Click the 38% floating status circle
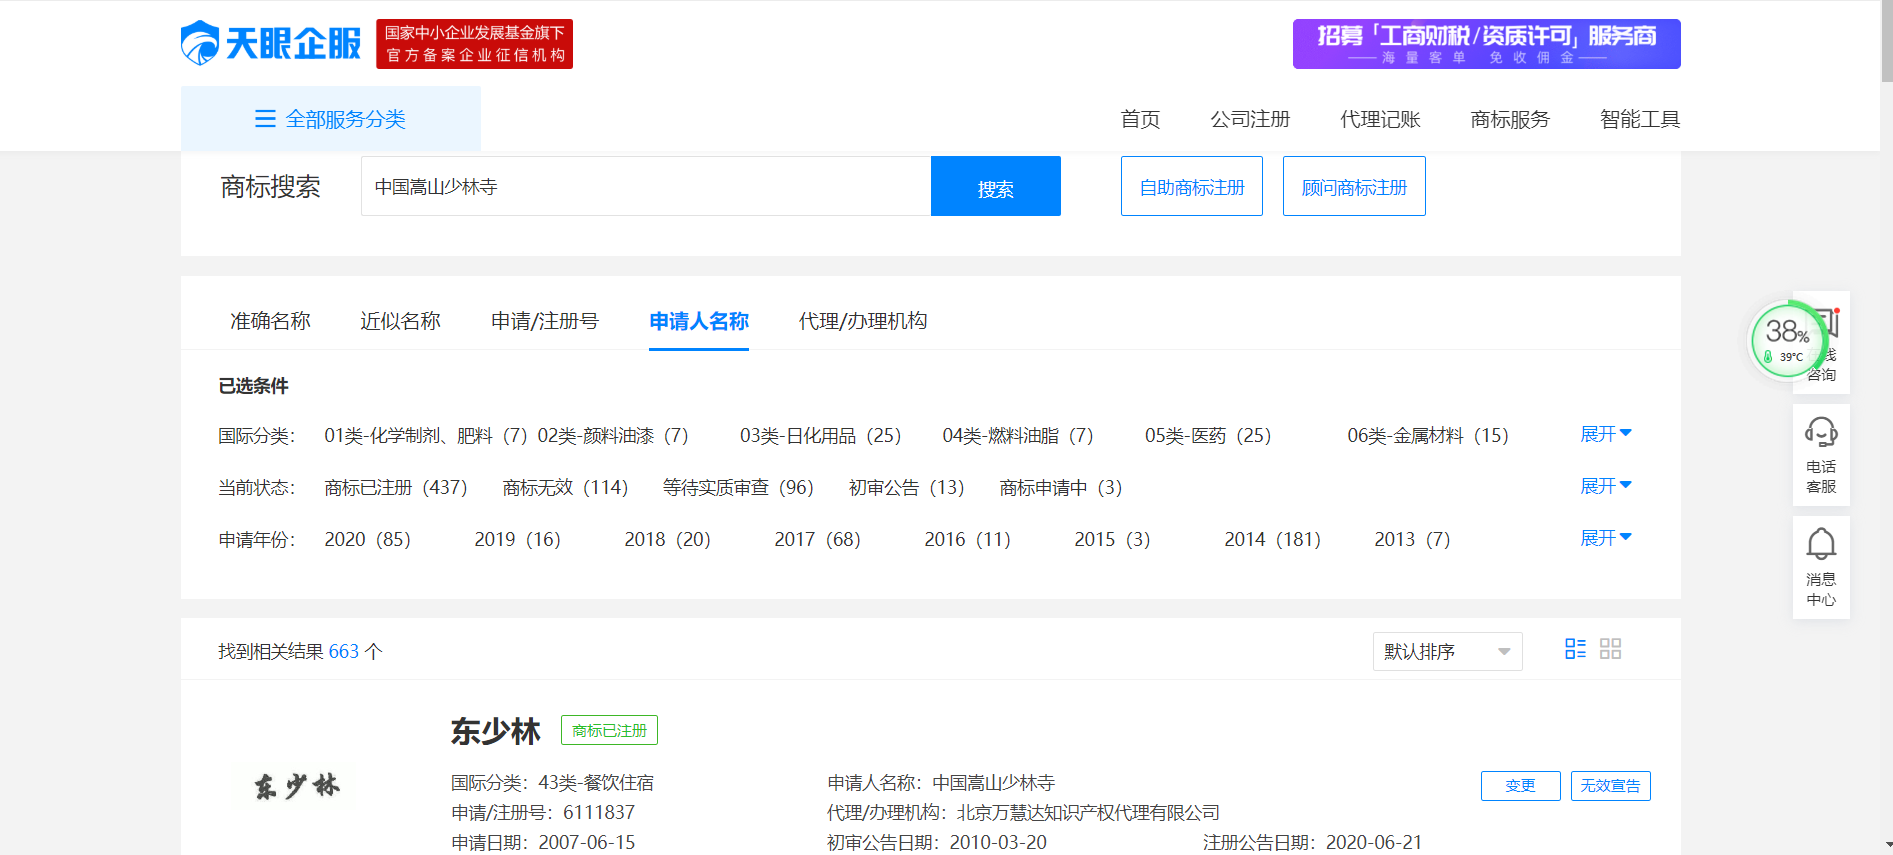 pyautogui.click(x=1787, y=340)
